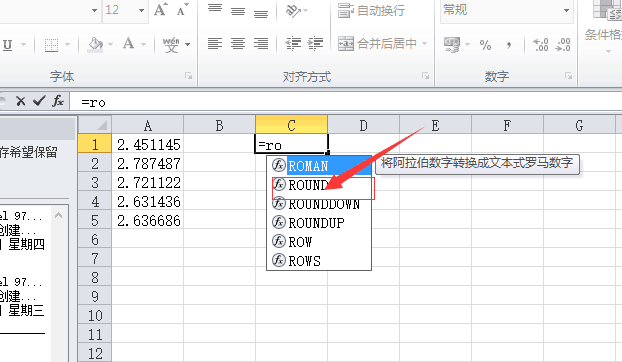Select ROWS in the autocomplete list
The width and height of the screenshot is (622, 362).
pos(319,261)
